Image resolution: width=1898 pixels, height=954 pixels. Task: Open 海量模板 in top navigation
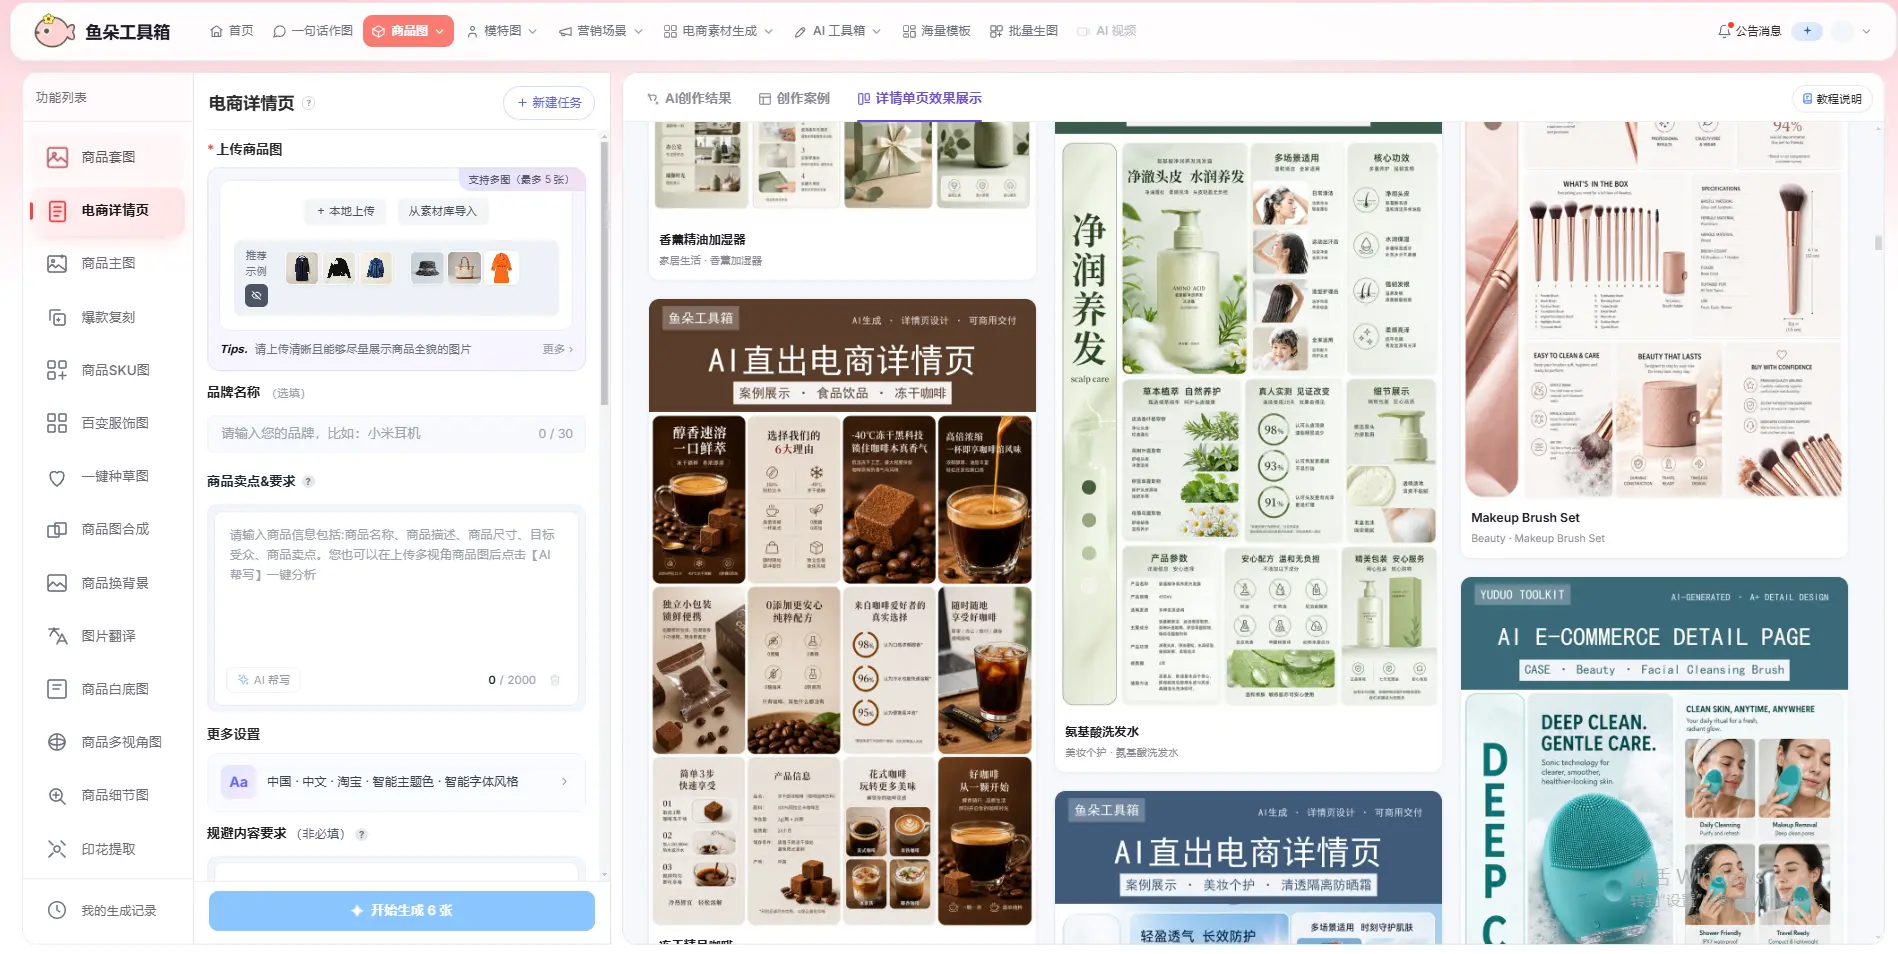[x=937, y=31]
